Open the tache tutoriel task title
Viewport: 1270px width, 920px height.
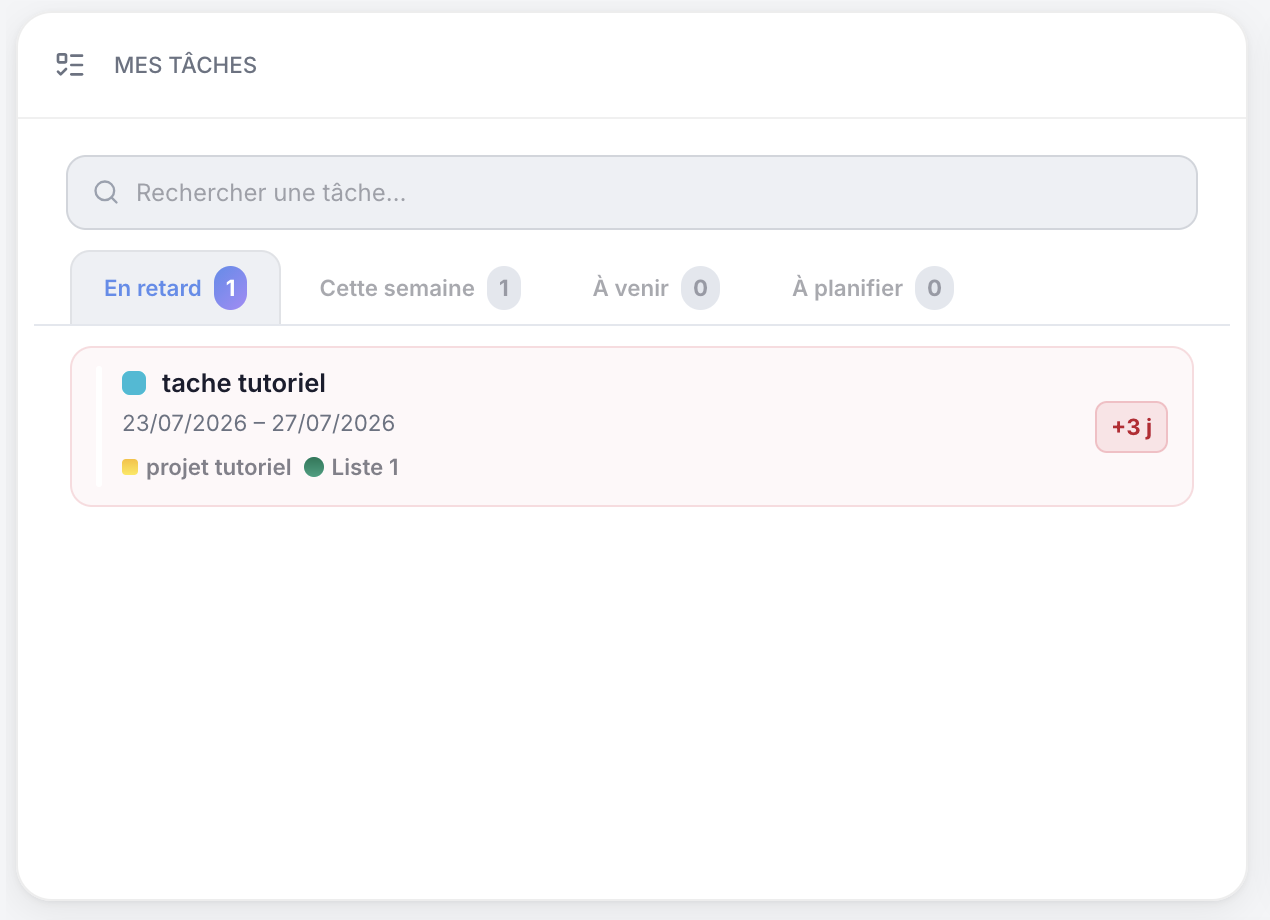click(x=244, y=383)
